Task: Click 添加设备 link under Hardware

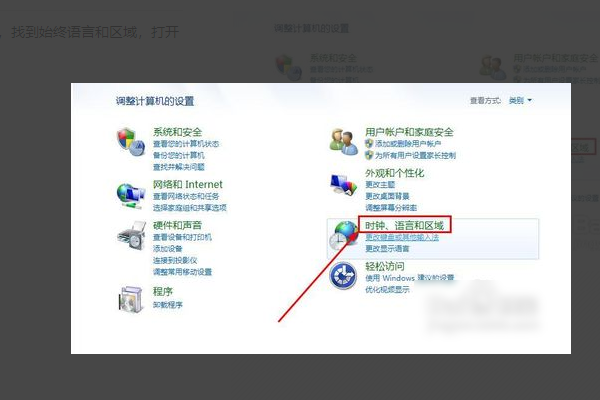Action: click(x=168, y=249)
